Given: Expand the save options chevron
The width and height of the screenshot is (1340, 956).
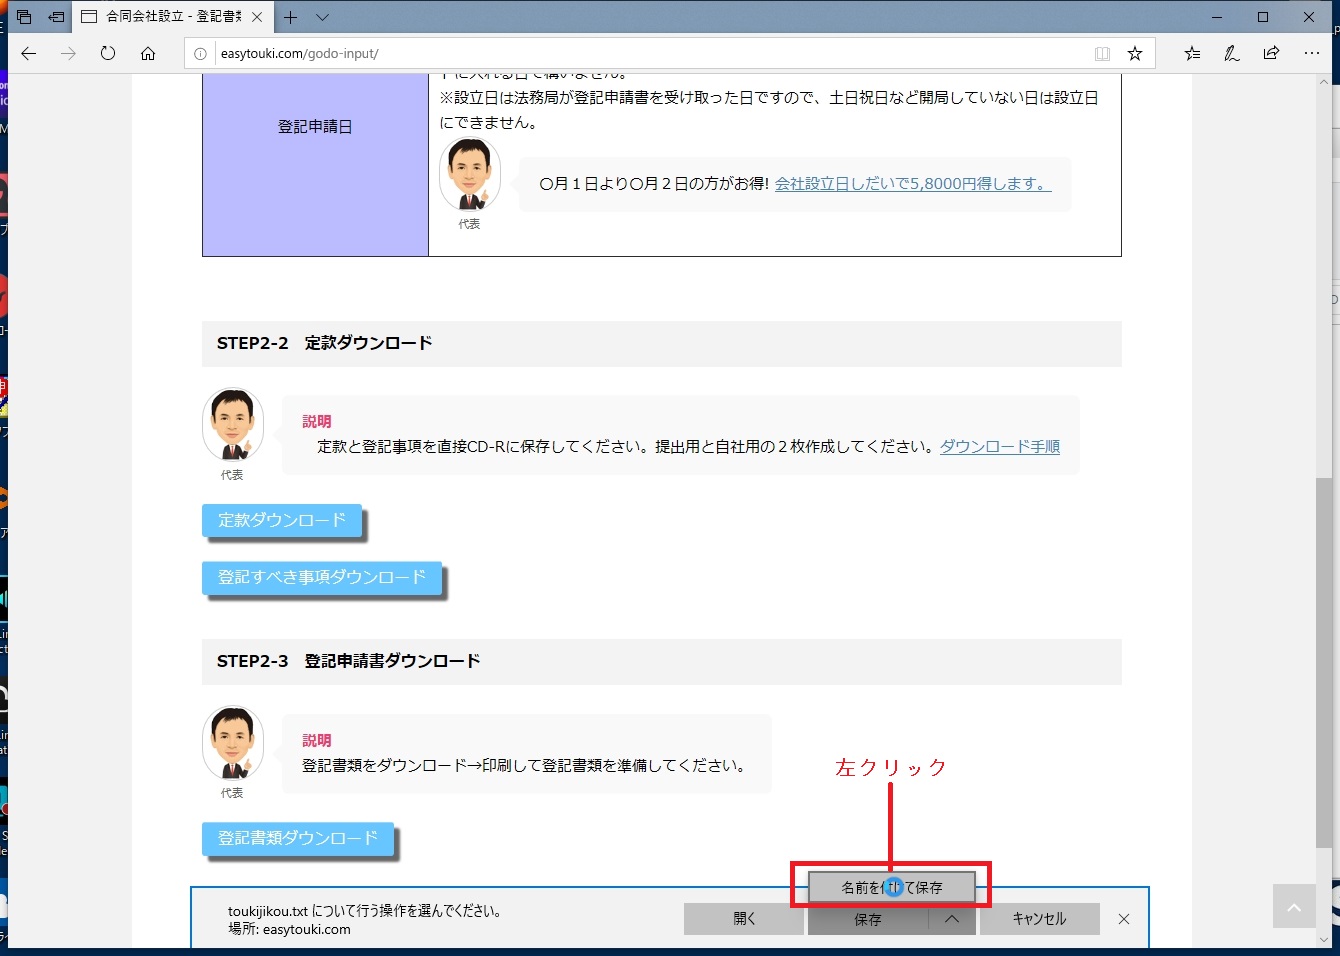Looking at the screenshot, I should [952, 919].
